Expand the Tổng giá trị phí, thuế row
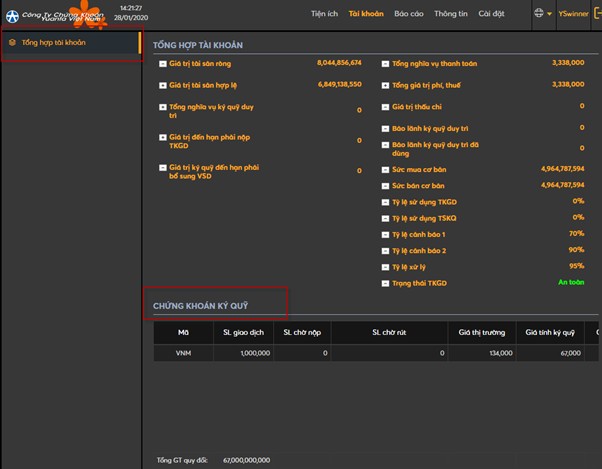This screenshot has height=469, width=602. click(x=386, y=85)
